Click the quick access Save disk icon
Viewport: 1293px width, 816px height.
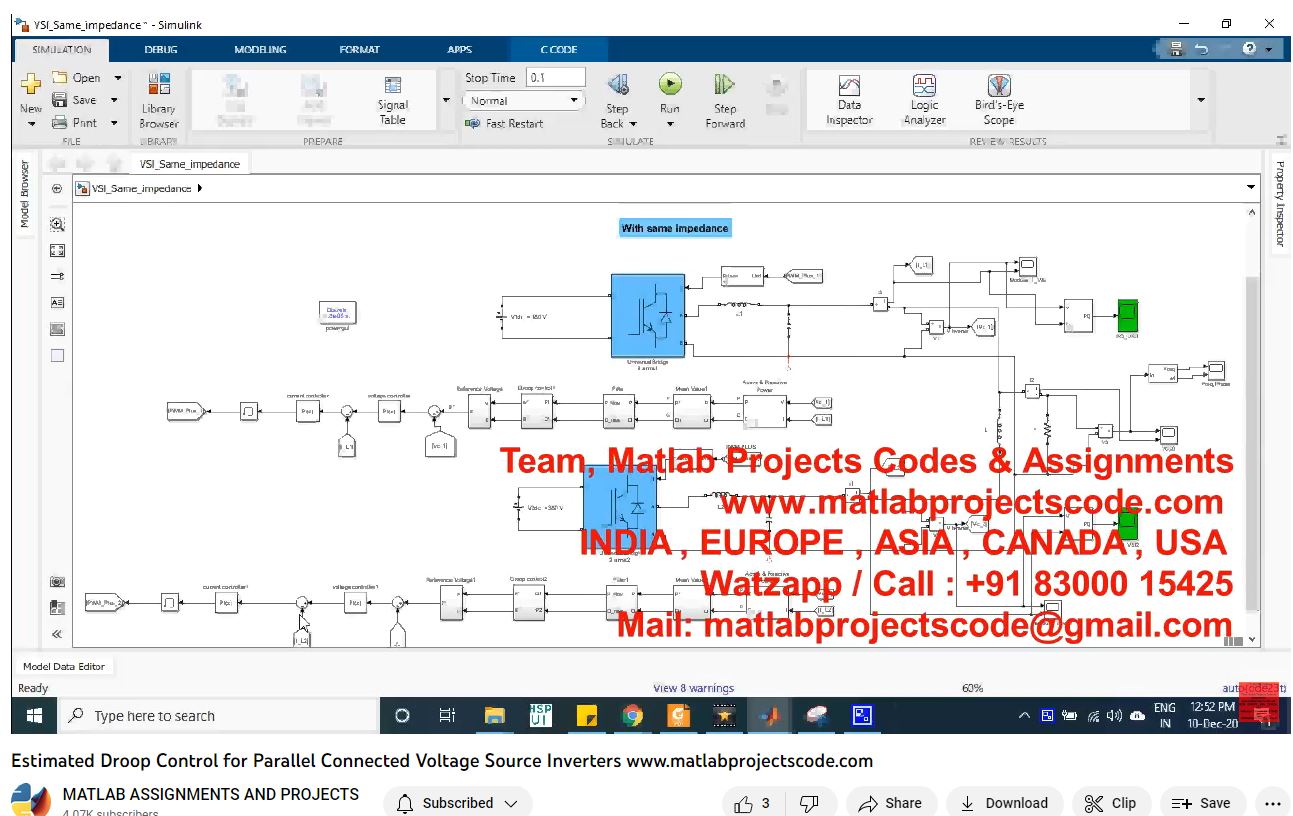coord(1176,49)
